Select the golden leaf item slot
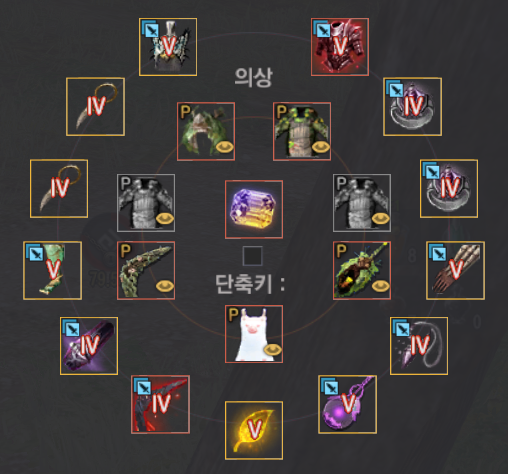Viewport: 508px width, 474px height. coord(254,430)
